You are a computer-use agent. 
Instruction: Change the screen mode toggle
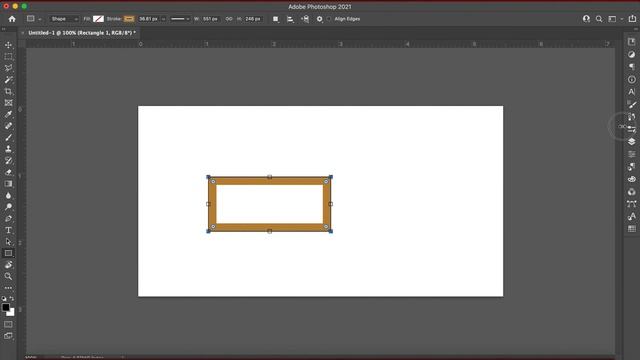pos(8,336)
